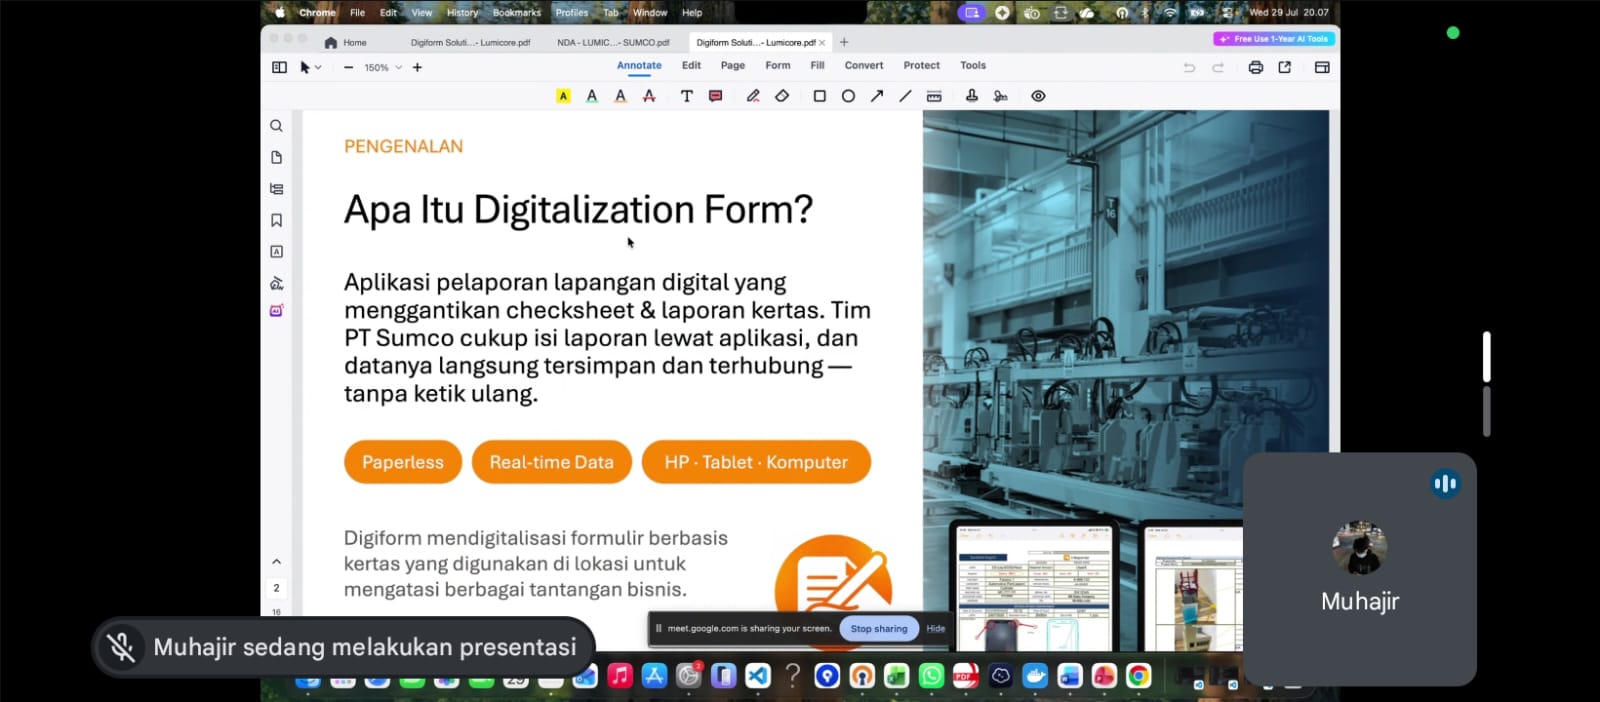Viewport: 1600px width, 702px height.
Task: Open the Fill tab
Action: pyautogui.click(x=817, y=65)
